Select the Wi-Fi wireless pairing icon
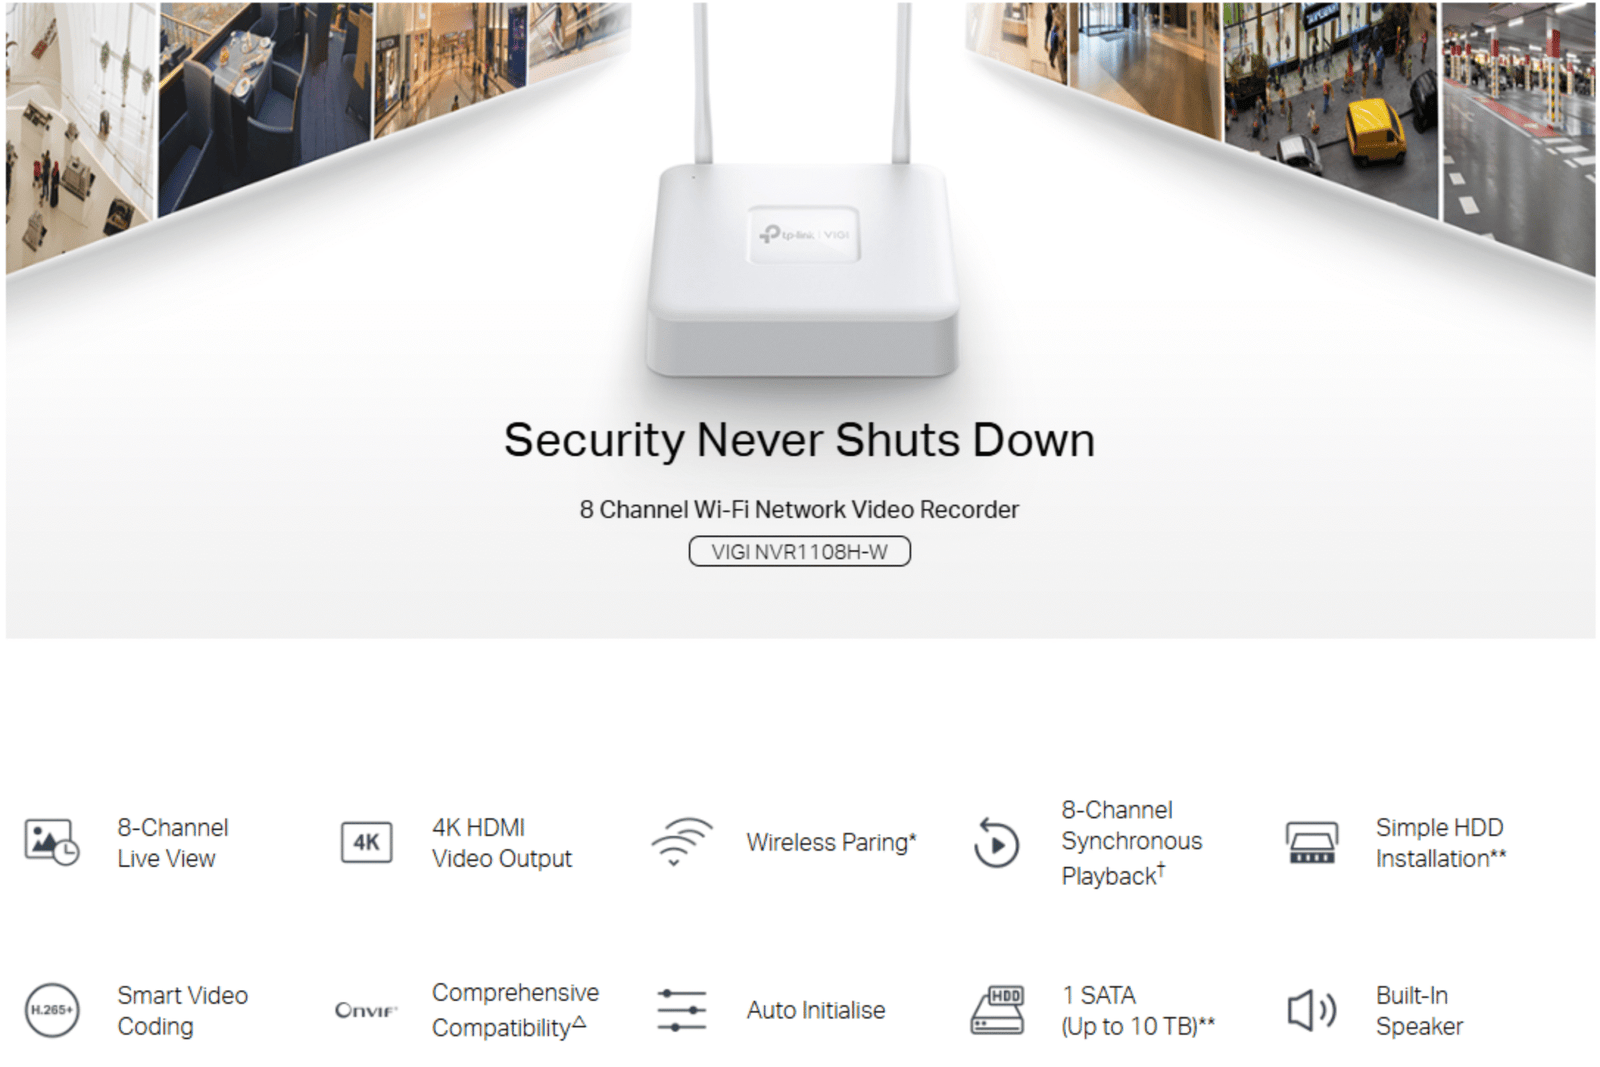Screen dimensions: 1600x1067 (x=681, y=842)
